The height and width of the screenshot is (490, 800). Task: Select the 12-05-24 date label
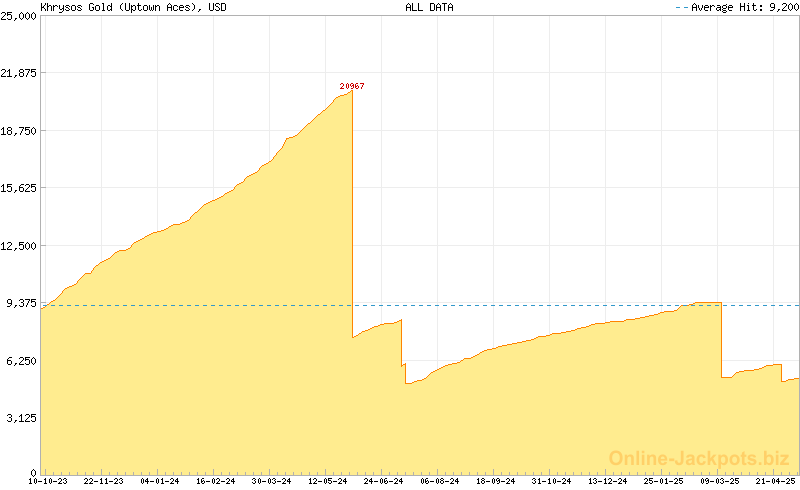[x=328, y=481]
